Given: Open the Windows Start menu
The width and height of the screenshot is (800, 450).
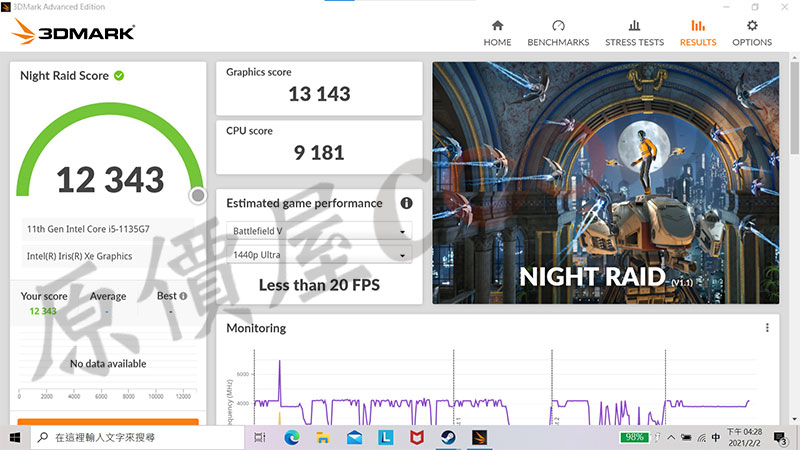Looking at the screenshot, I should (15, 438).
